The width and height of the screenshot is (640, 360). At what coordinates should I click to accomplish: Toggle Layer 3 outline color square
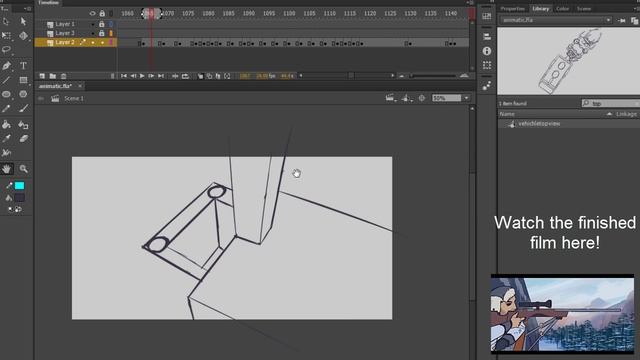[111, 33]
